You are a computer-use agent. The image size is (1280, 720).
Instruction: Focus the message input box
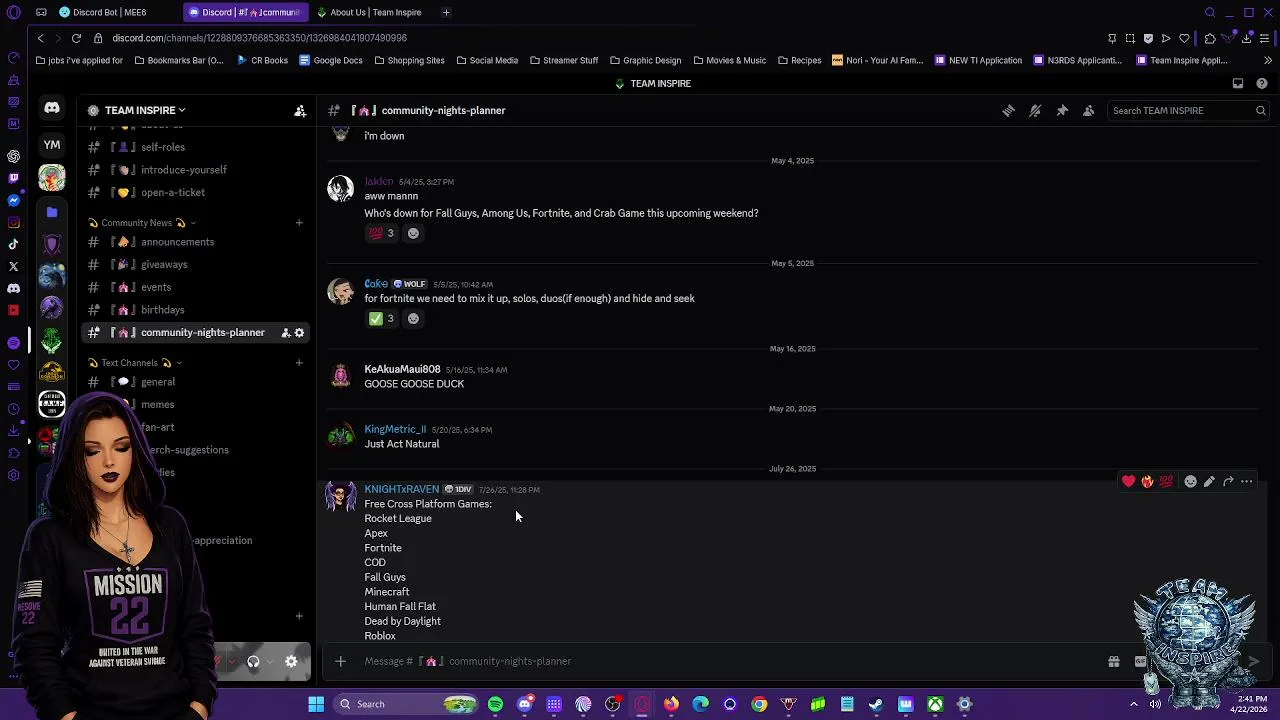[730, 661]
